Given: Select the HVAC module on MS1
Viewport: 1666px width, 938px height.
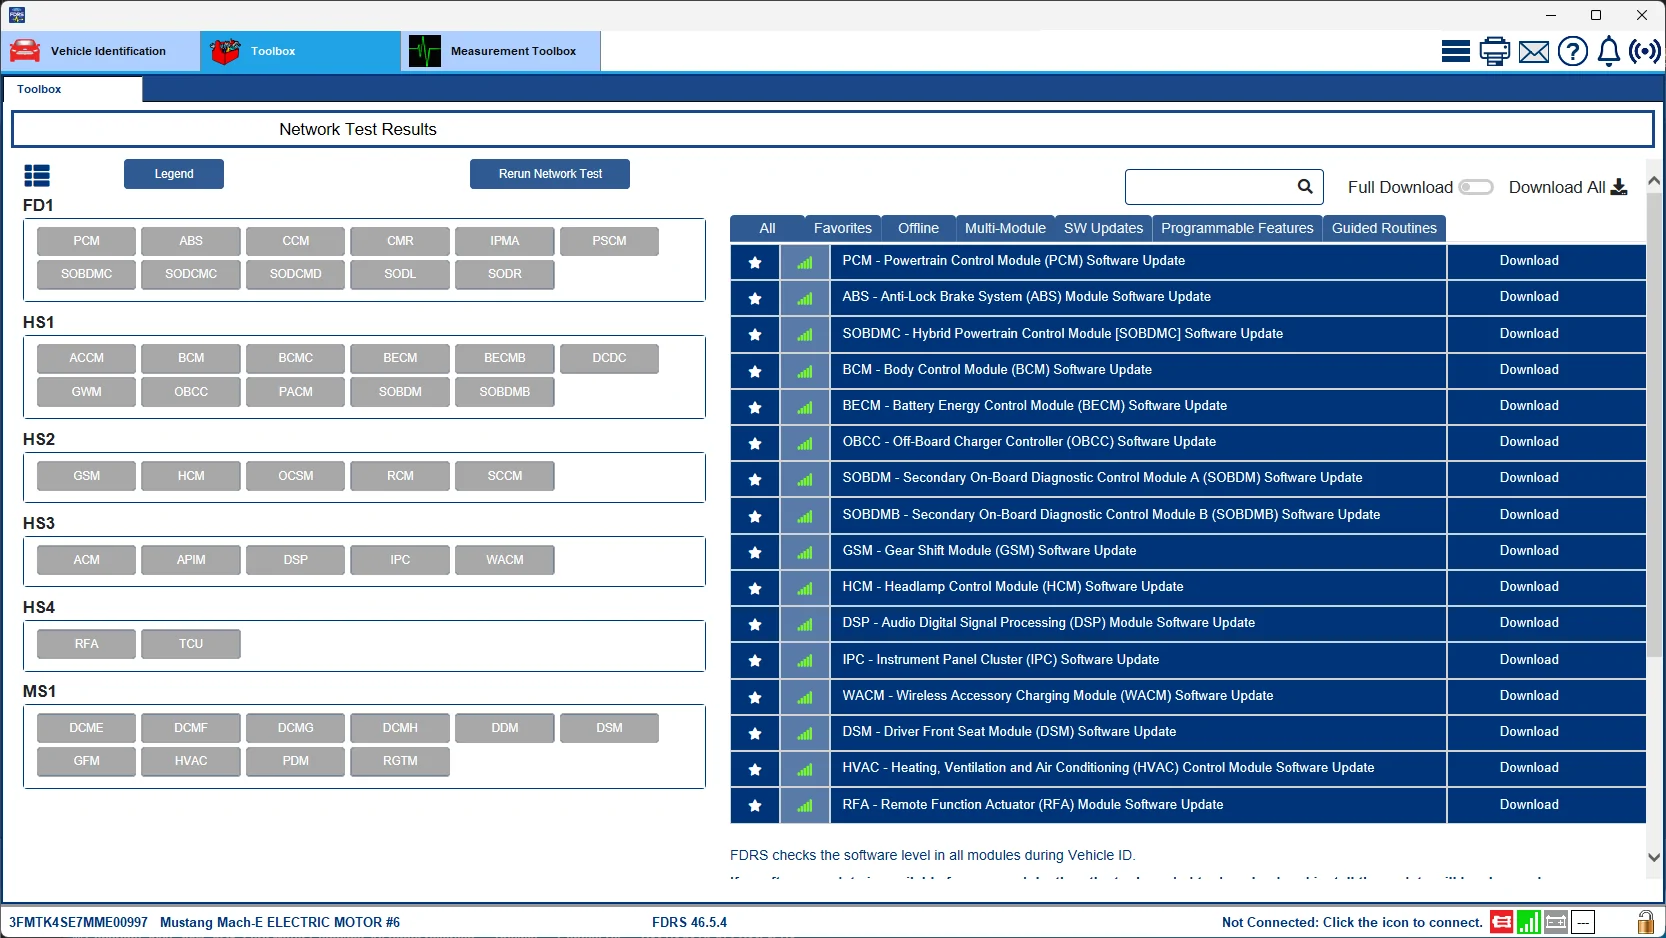Looking at the screenshot, I should coord(191,761).
